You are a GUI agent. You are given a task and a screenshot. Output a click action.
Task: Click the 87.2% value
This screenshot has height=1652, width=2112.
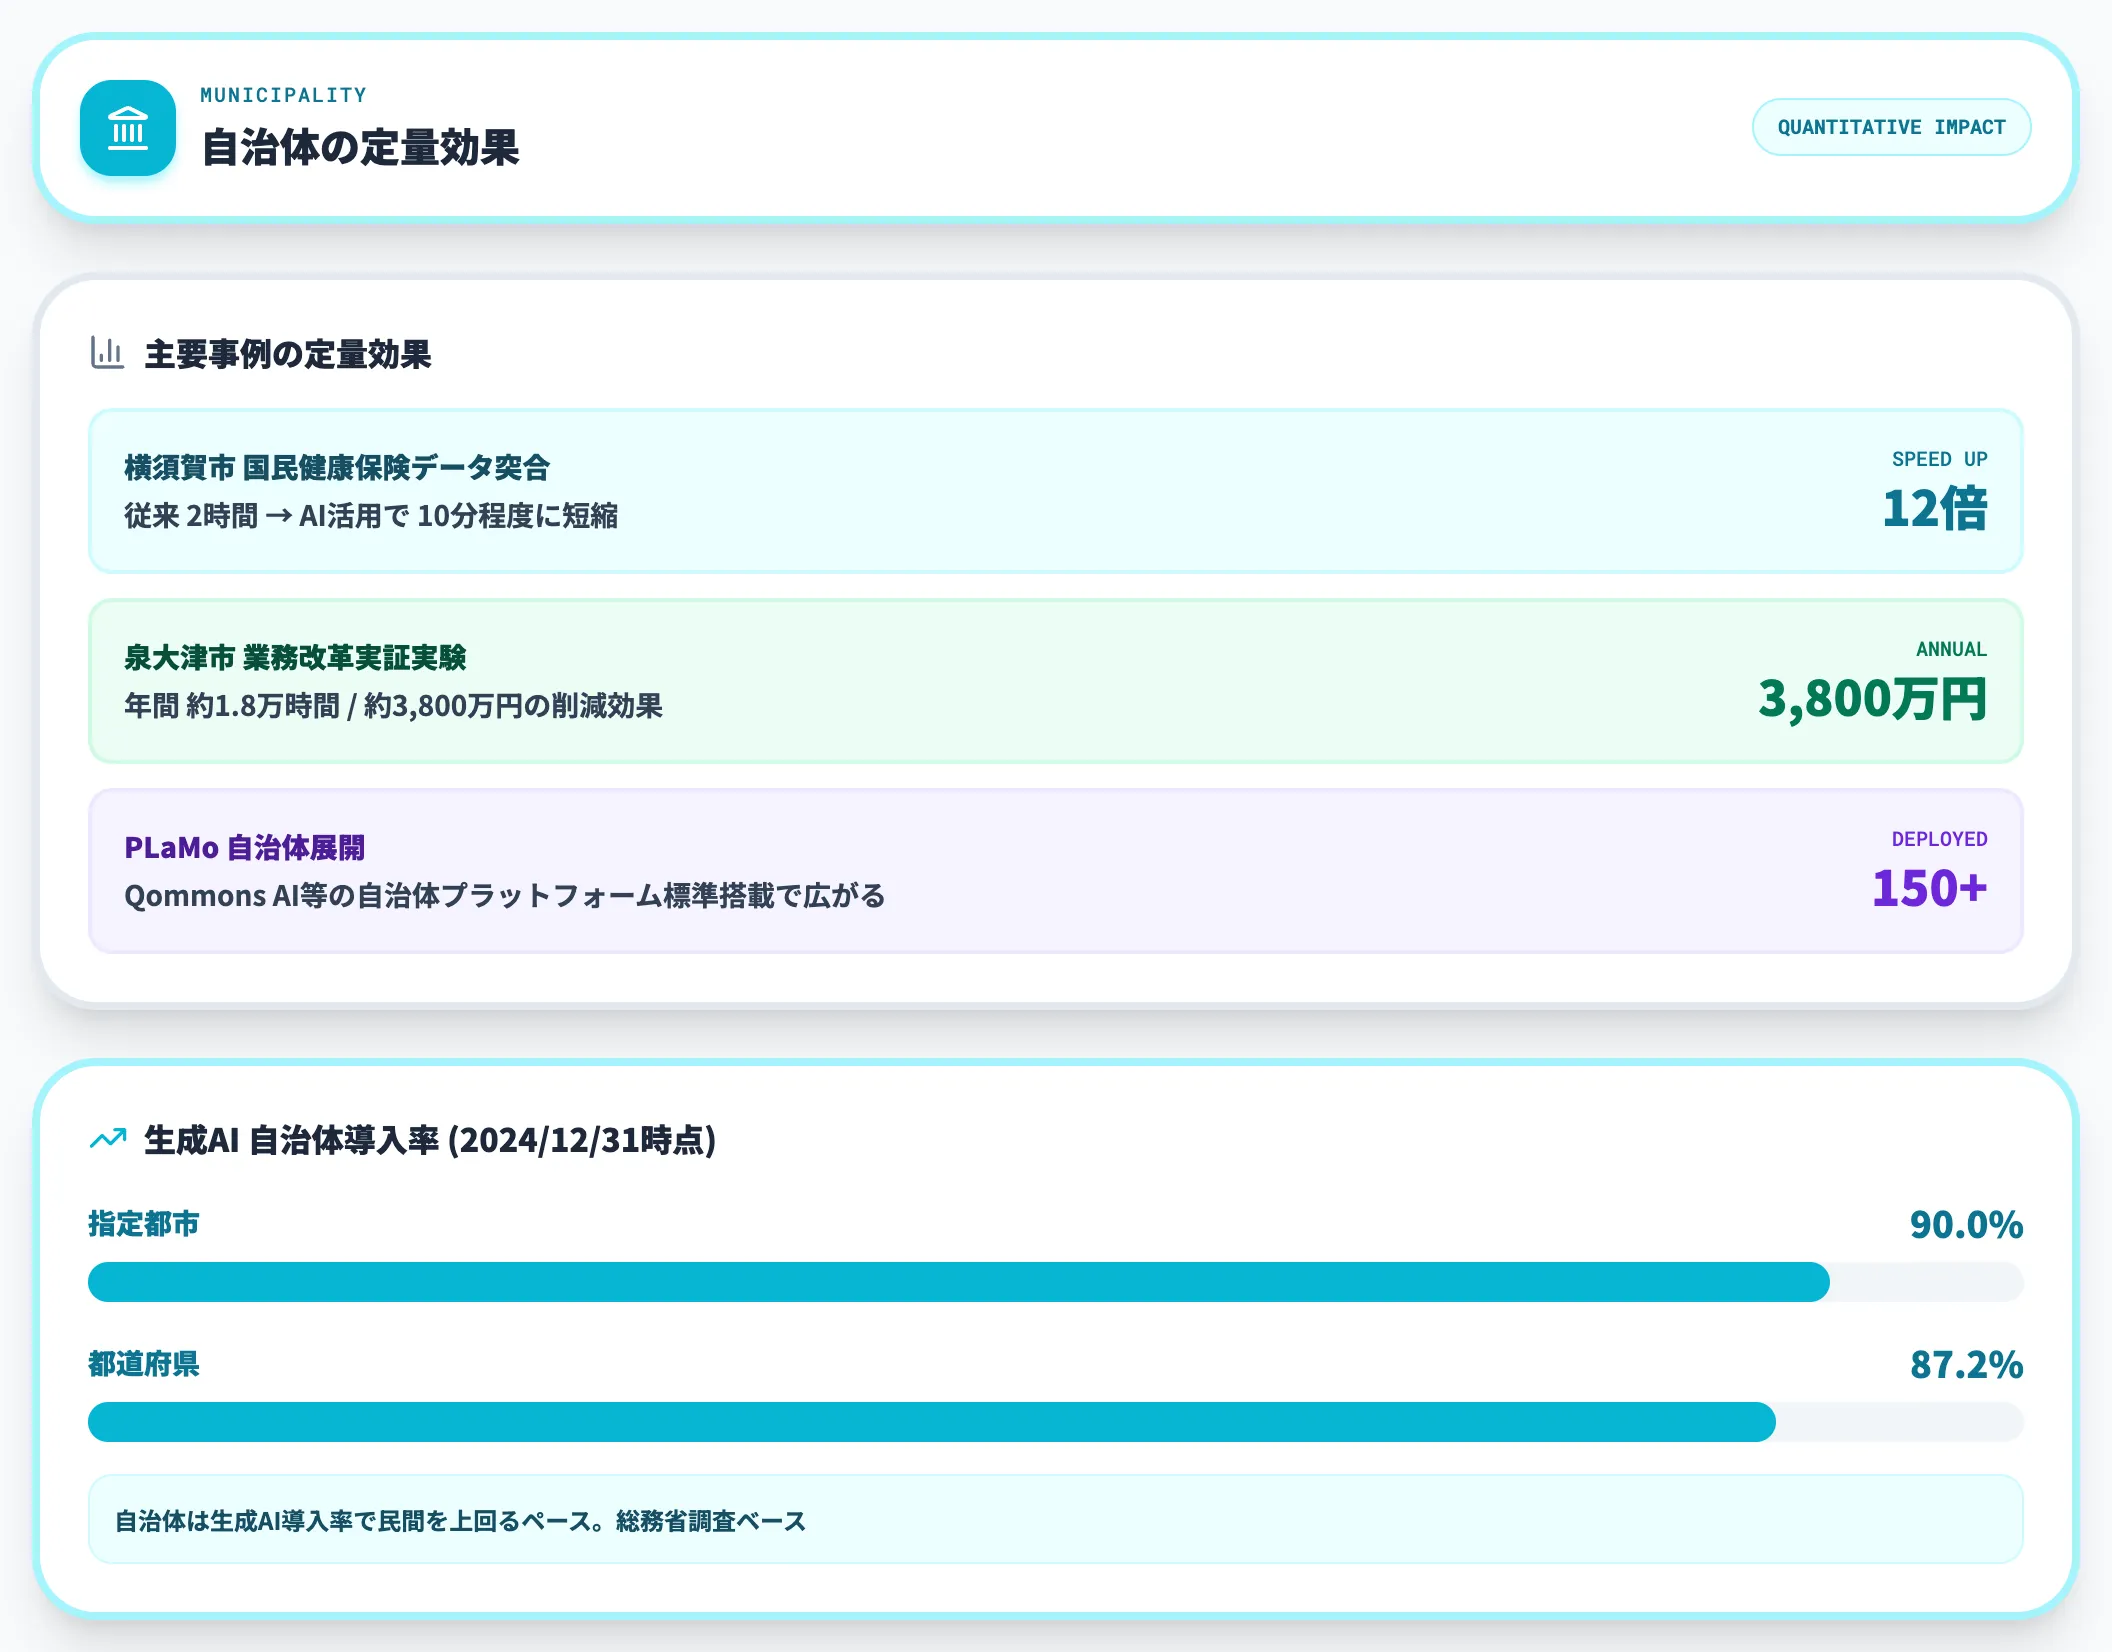tap(1966, 1364)
